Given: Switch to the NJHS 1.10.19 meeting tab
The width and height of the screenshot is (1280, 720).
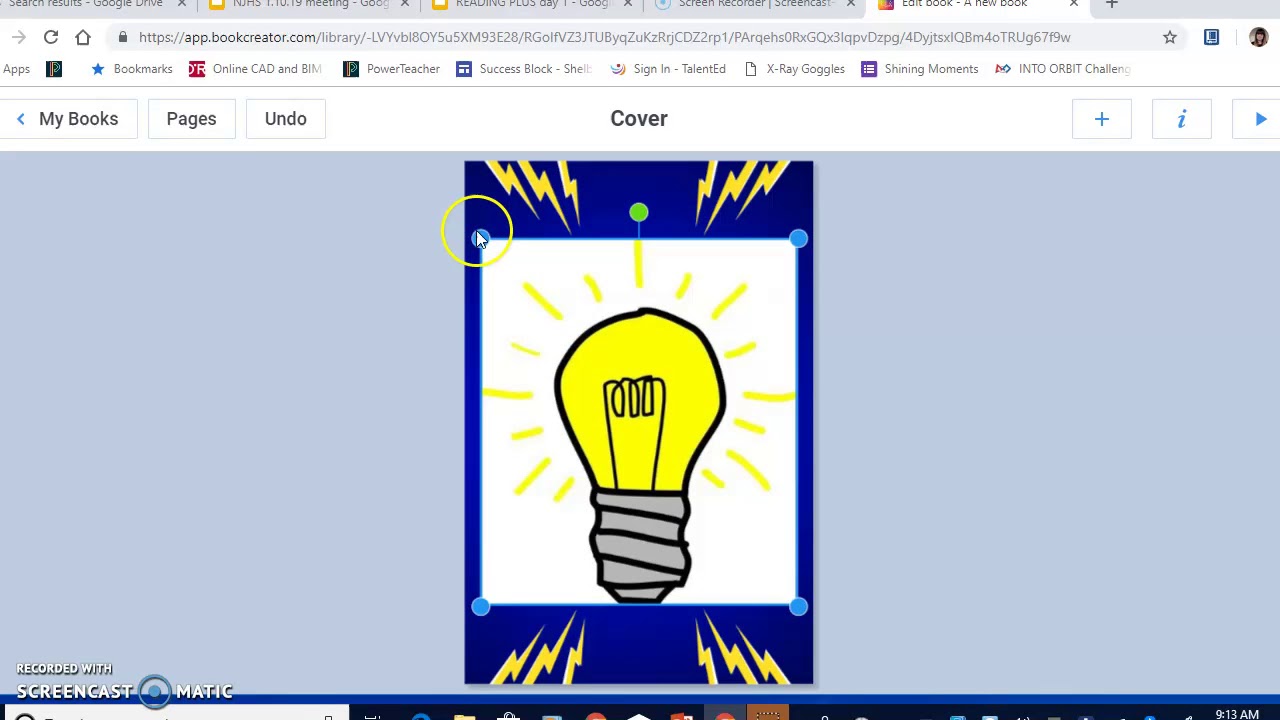Looking at the screenshot, I should click(x=311, y=5).
